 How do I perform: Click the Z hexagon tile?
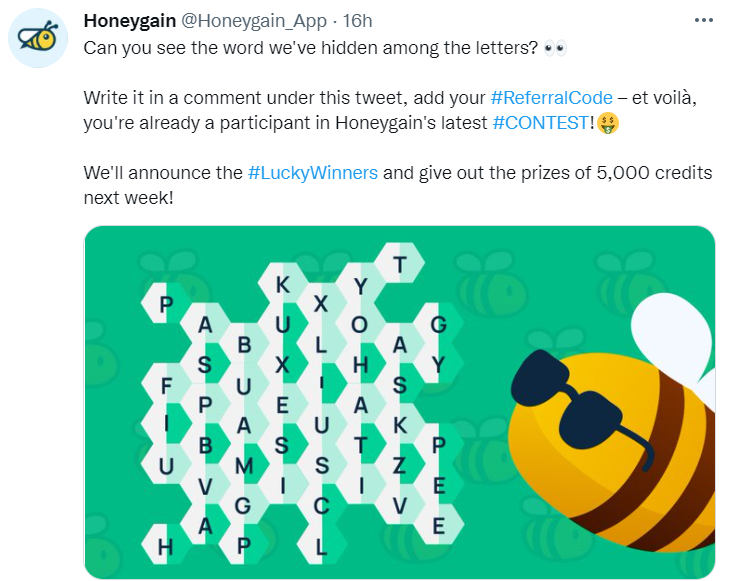pos(399,465)
